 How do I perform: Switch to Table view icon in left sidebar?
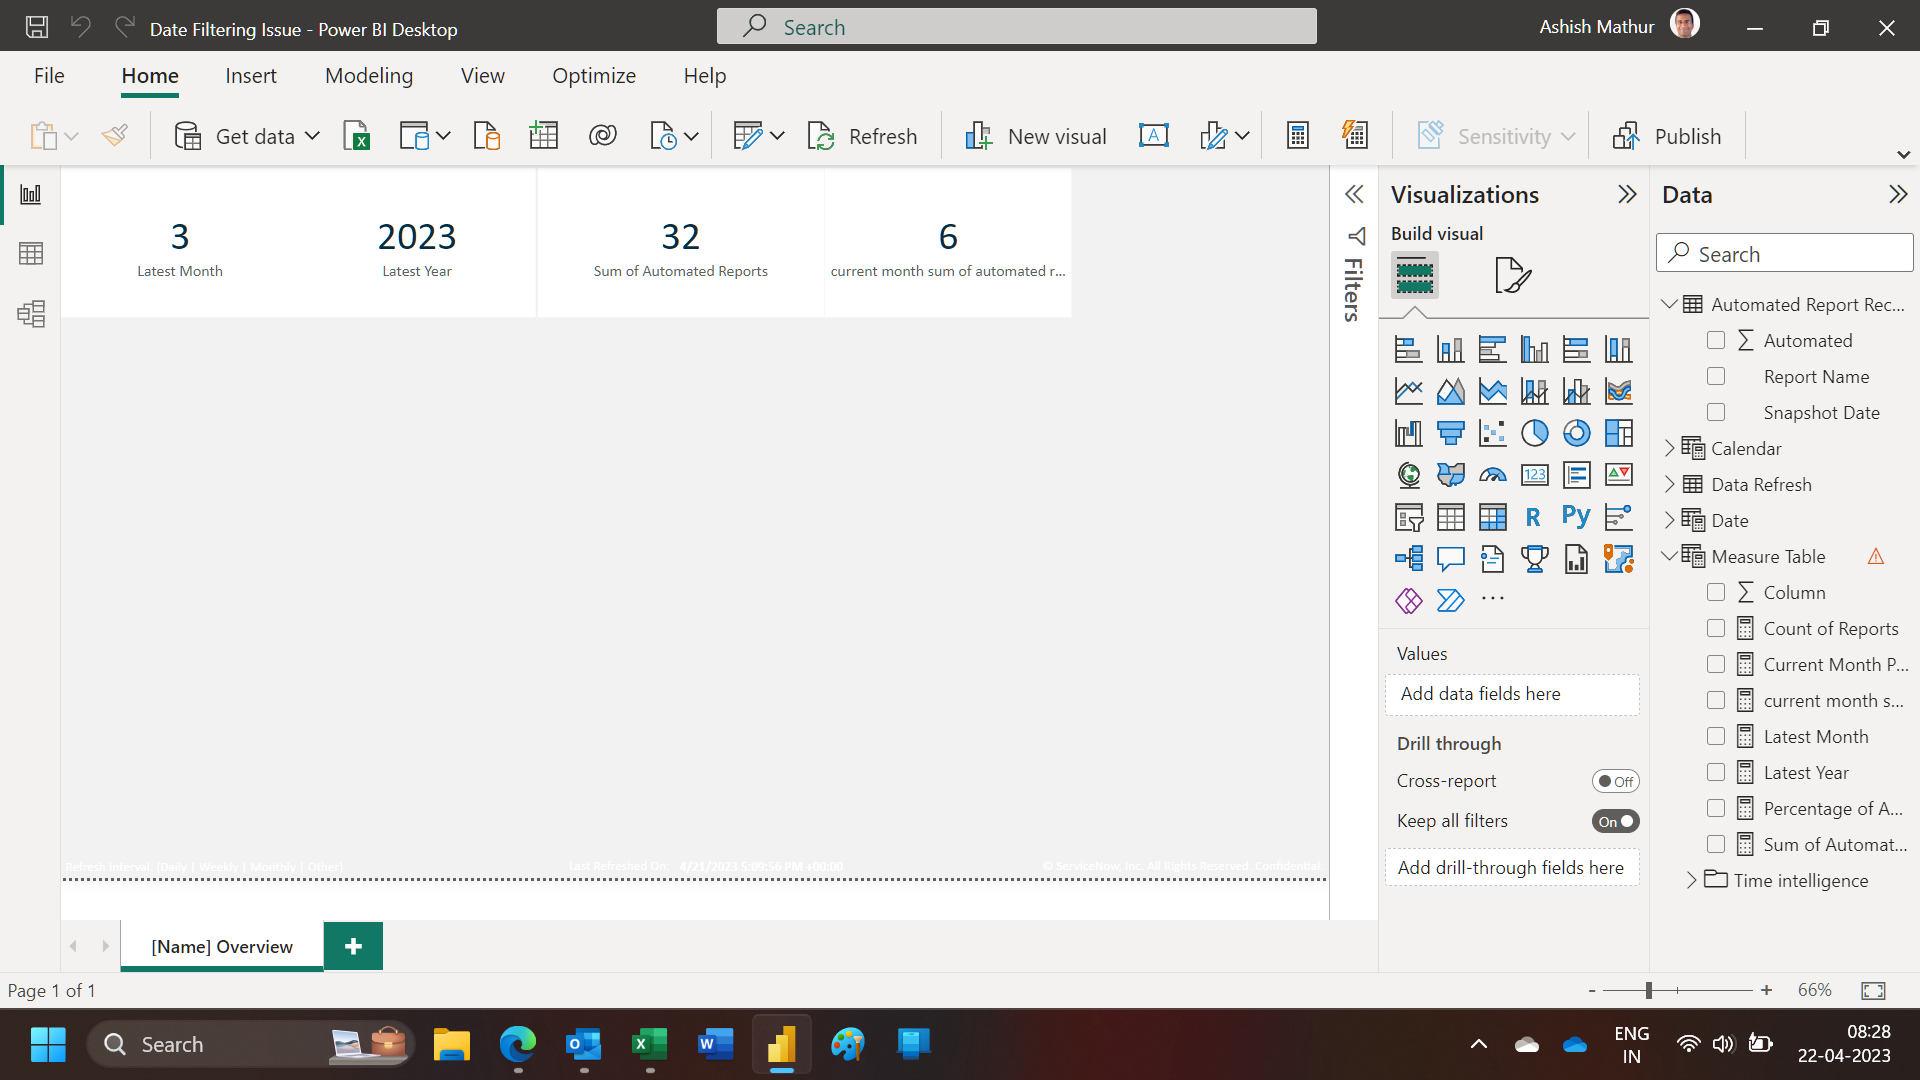[31, 254]
